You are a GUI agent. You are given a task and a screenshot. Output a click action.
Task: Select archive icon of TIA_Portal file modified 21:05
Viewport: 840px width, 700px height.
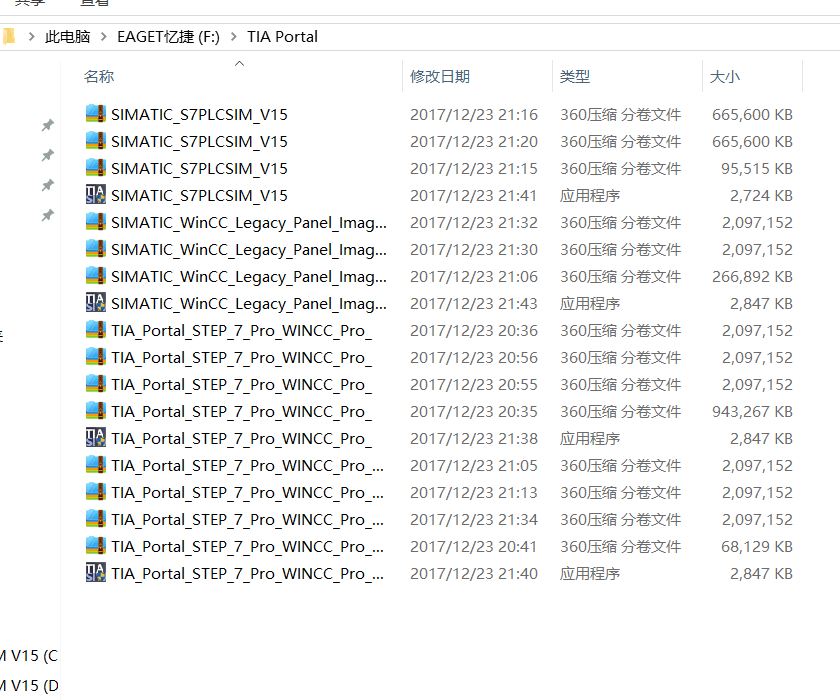[x=95, y=464]
